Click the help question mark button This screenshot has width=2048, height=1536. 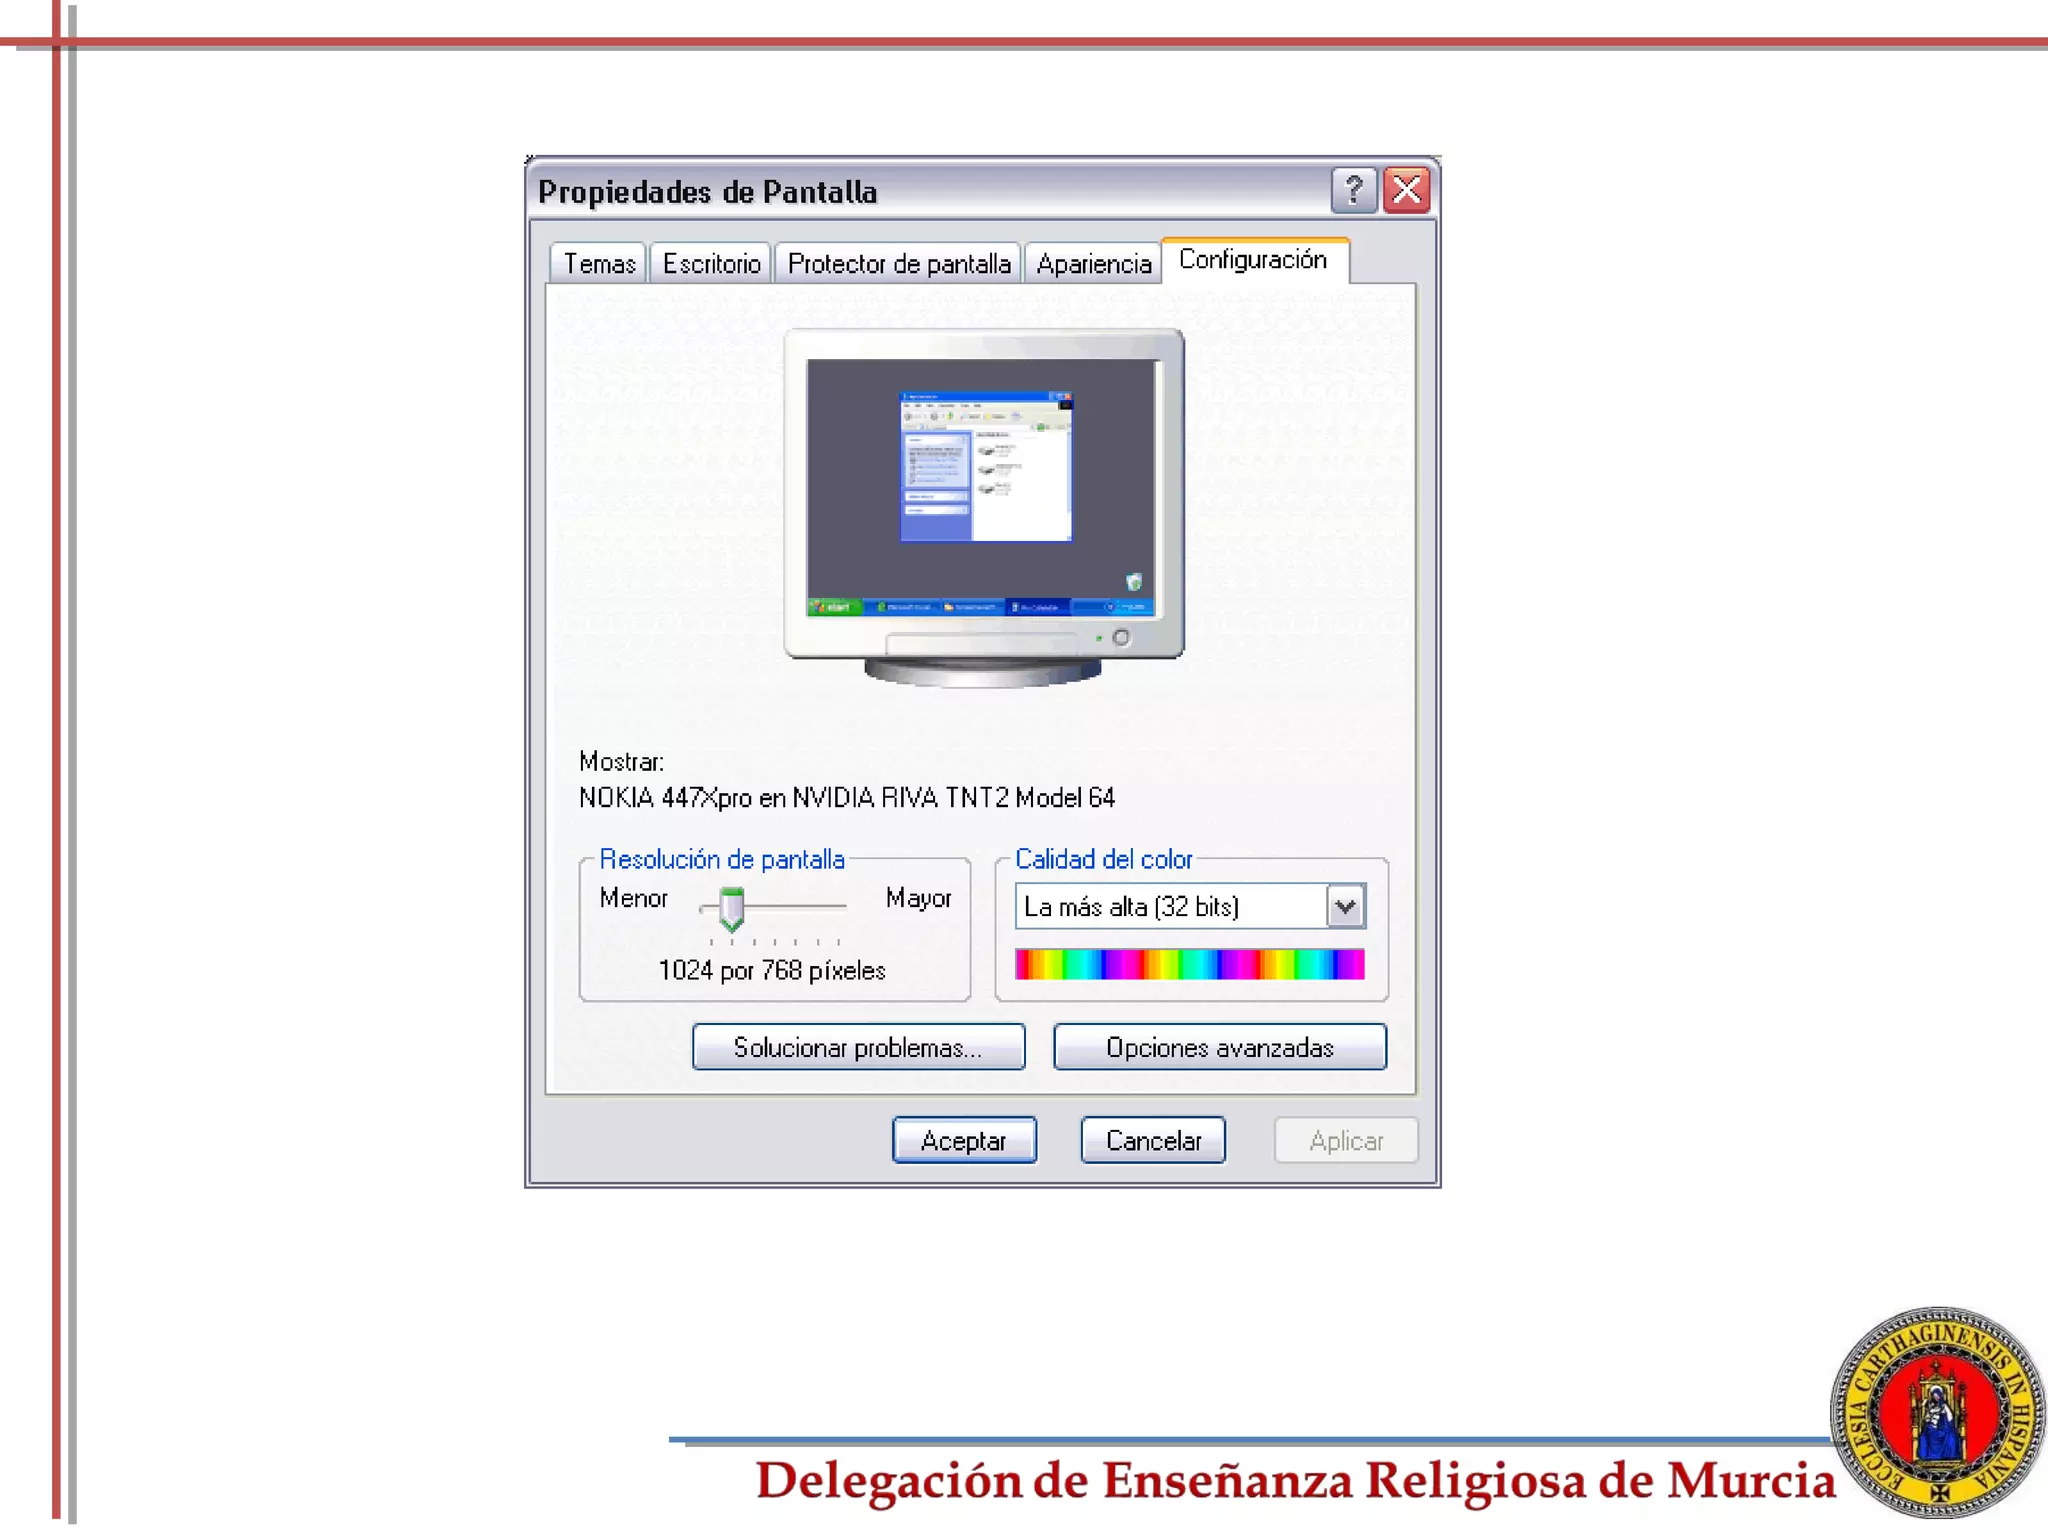(1353, 190)
